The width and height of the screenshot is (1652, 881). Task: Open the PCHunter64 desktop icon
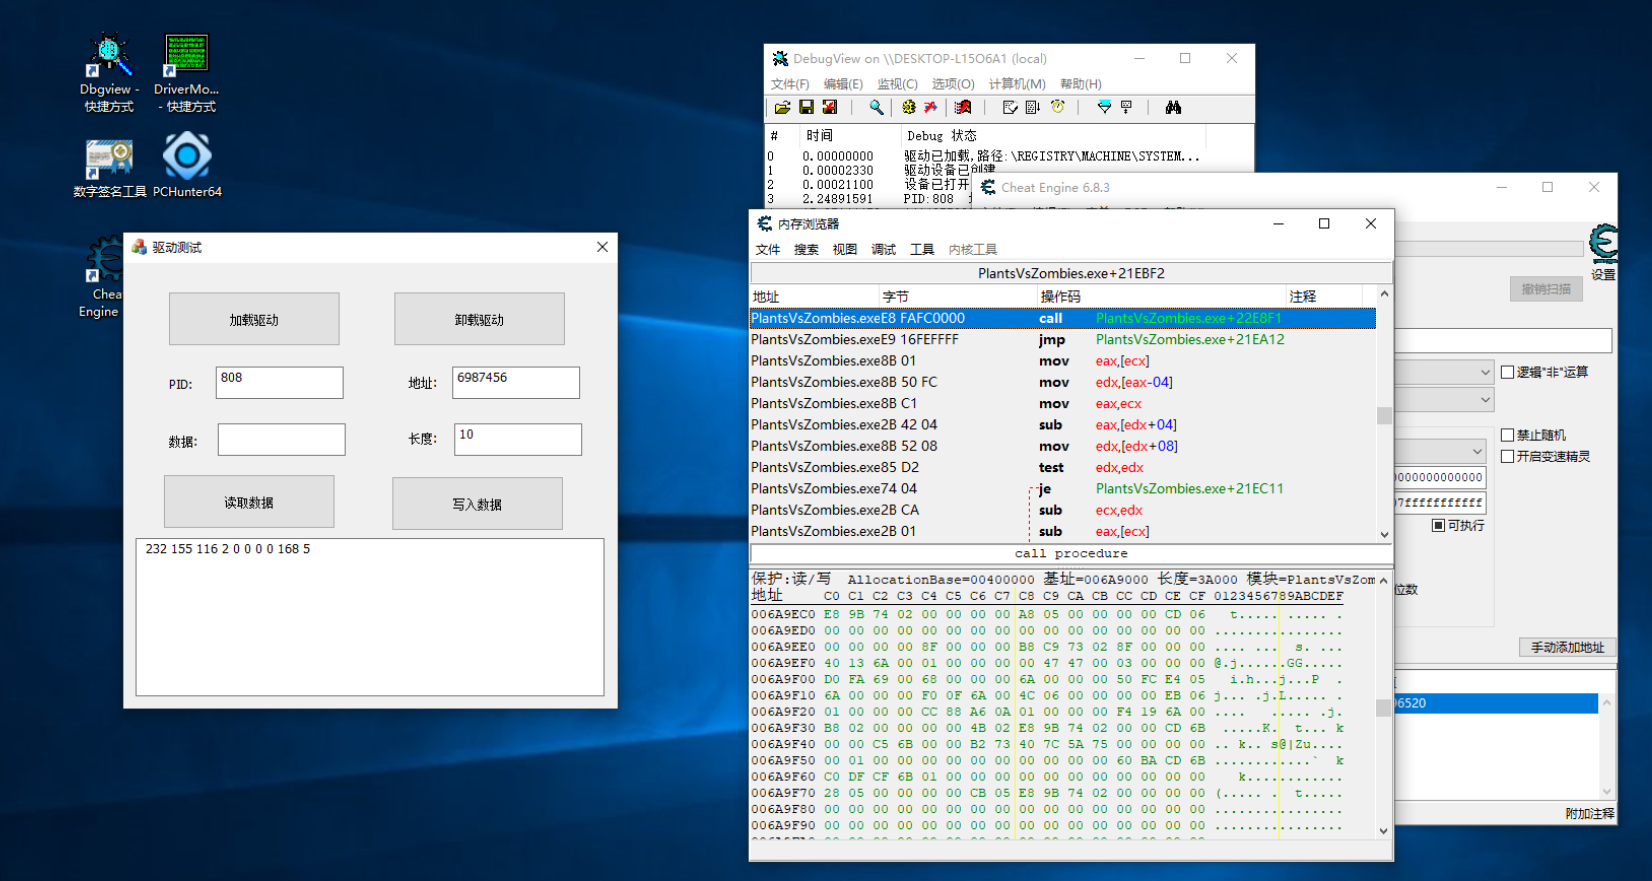coord(187,167)
